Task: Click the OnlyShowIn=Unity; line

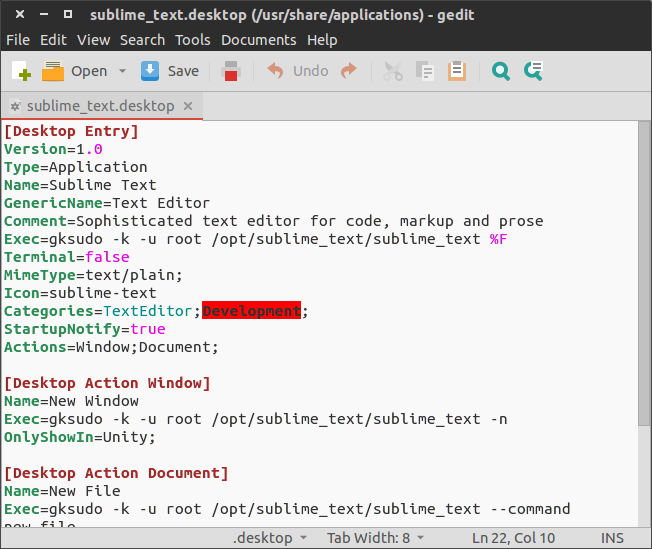Action: click(80, 437)
